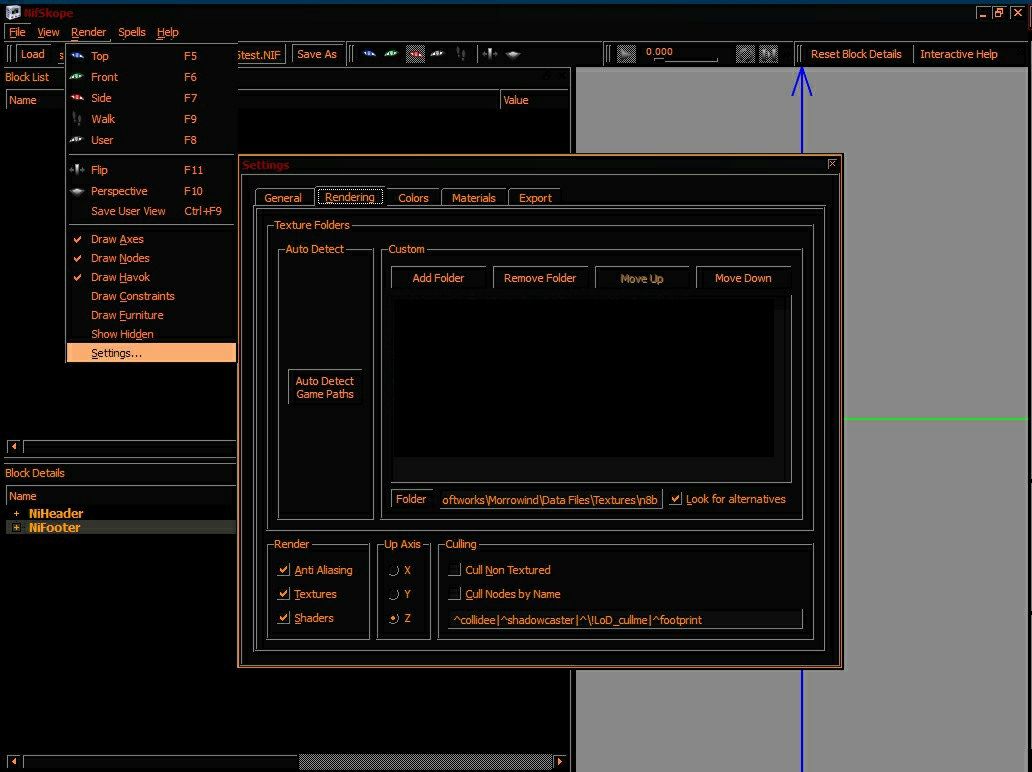1032x772 pixels.
Task: Choose Side F7 from Render menu
Action: 151,98
